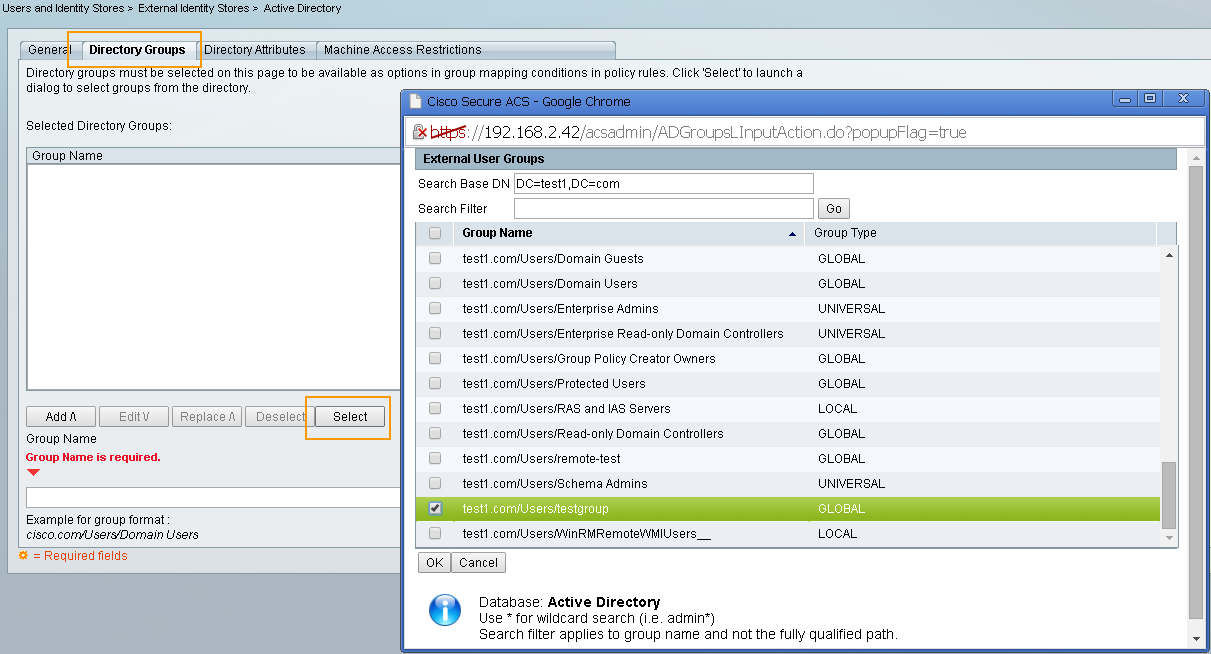The height and width of the screenshot is (654, 1211).
Task: Switch to the Directory Groups tab
Action: click(137, 50)
